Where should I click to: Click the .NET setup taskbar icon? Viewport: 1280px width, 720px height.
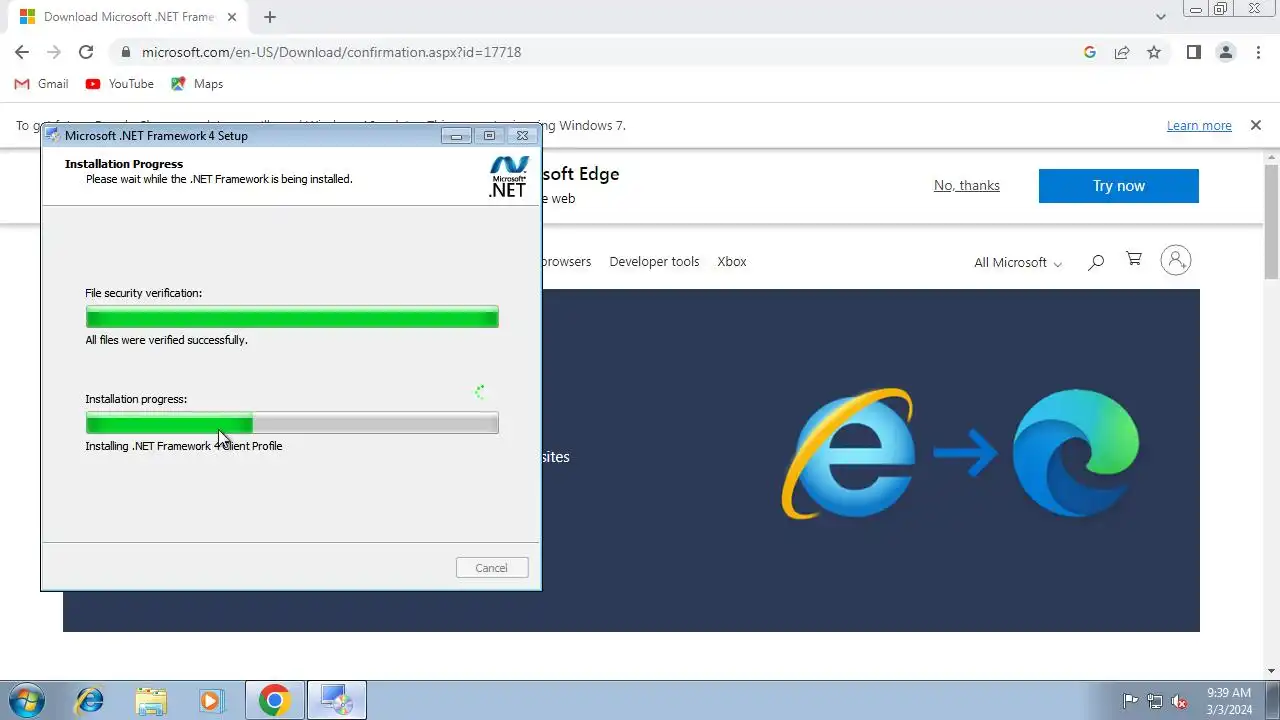point(336,700)
